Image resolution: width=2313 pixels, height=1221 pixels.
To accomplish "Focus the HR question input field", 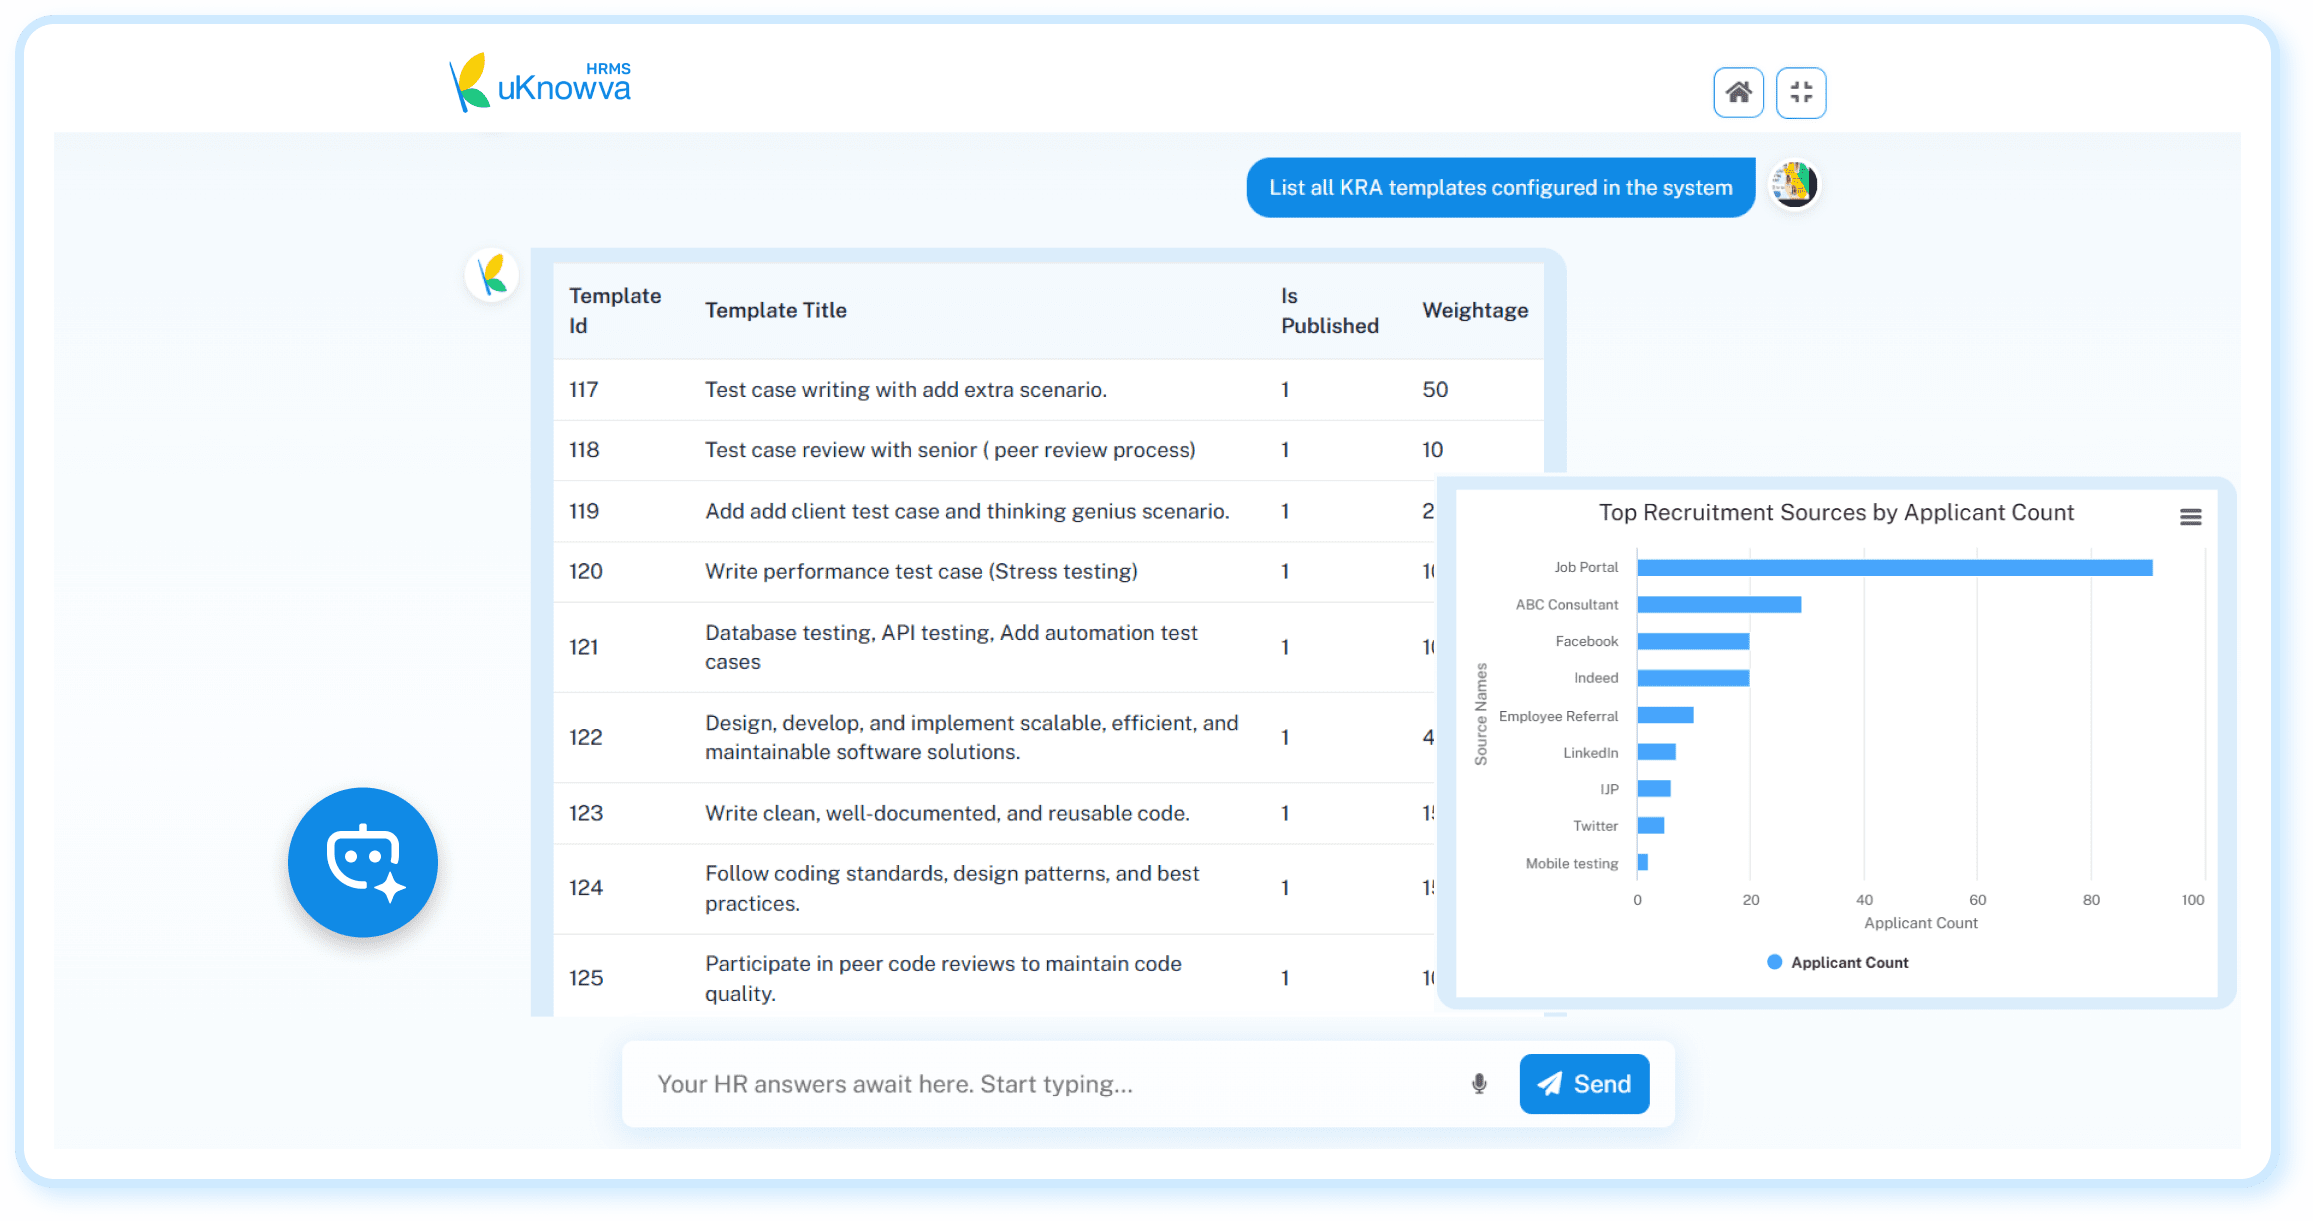I will (1040, 1084).
